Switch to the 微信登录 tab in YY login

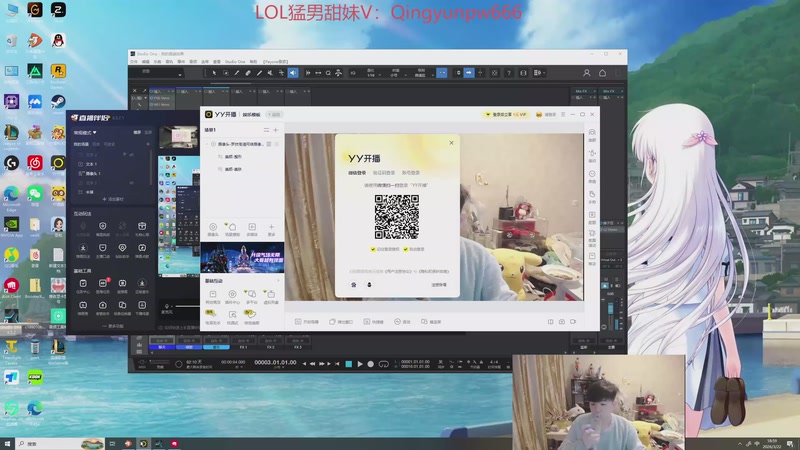[357, 173]
